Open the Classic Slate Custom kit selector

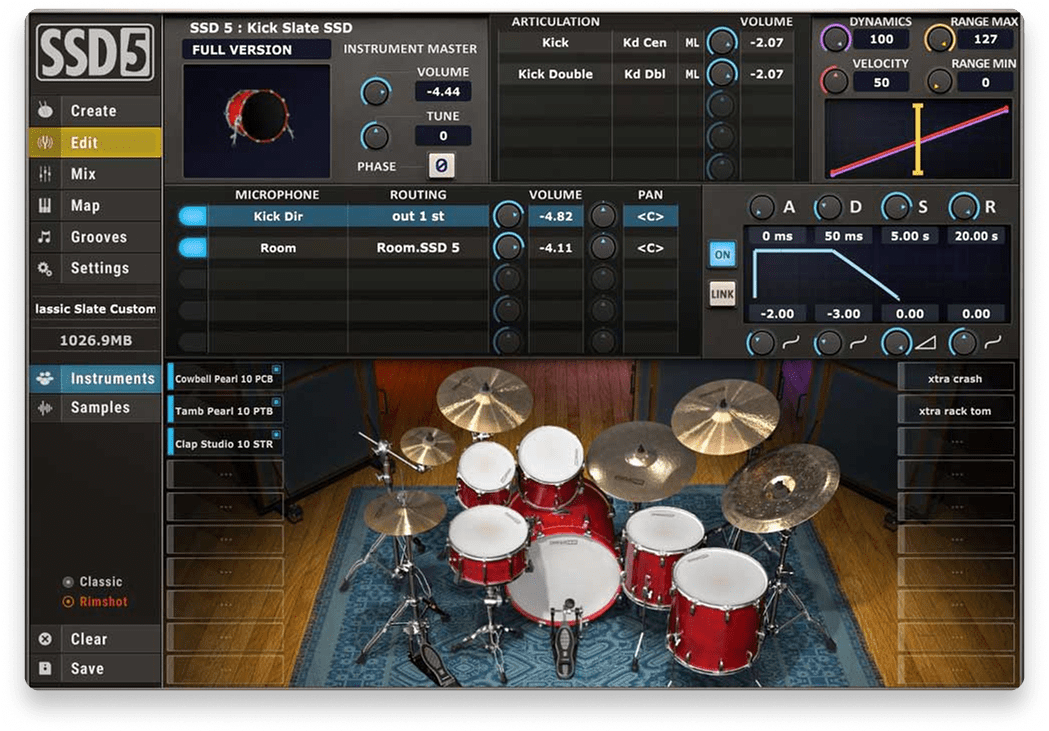click(96, 309)
